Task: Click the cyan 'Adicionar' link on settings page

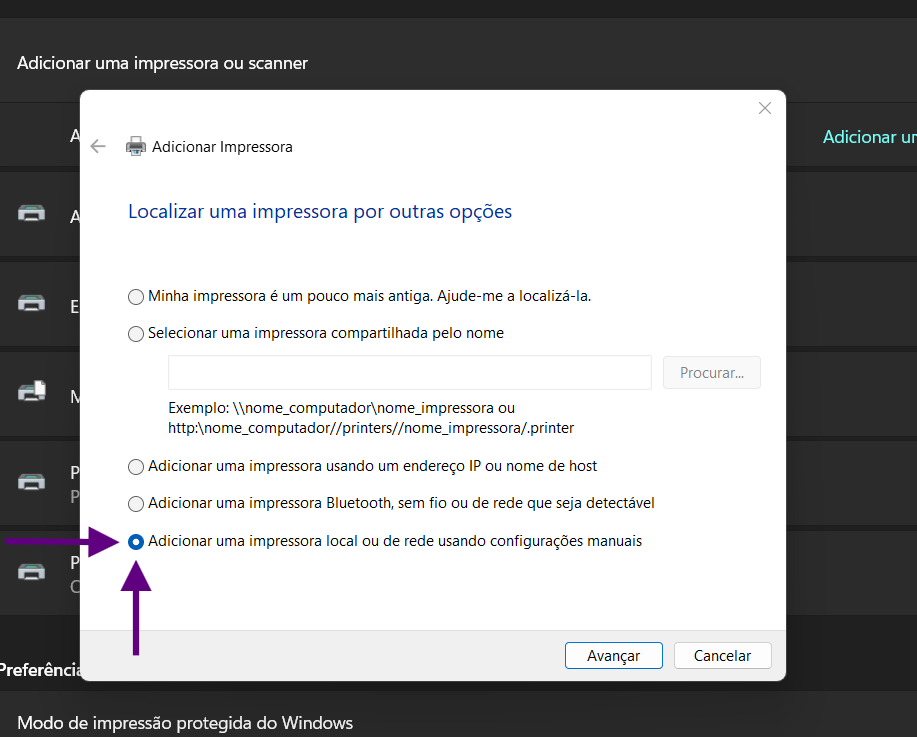Action: (x=868, y=137)
